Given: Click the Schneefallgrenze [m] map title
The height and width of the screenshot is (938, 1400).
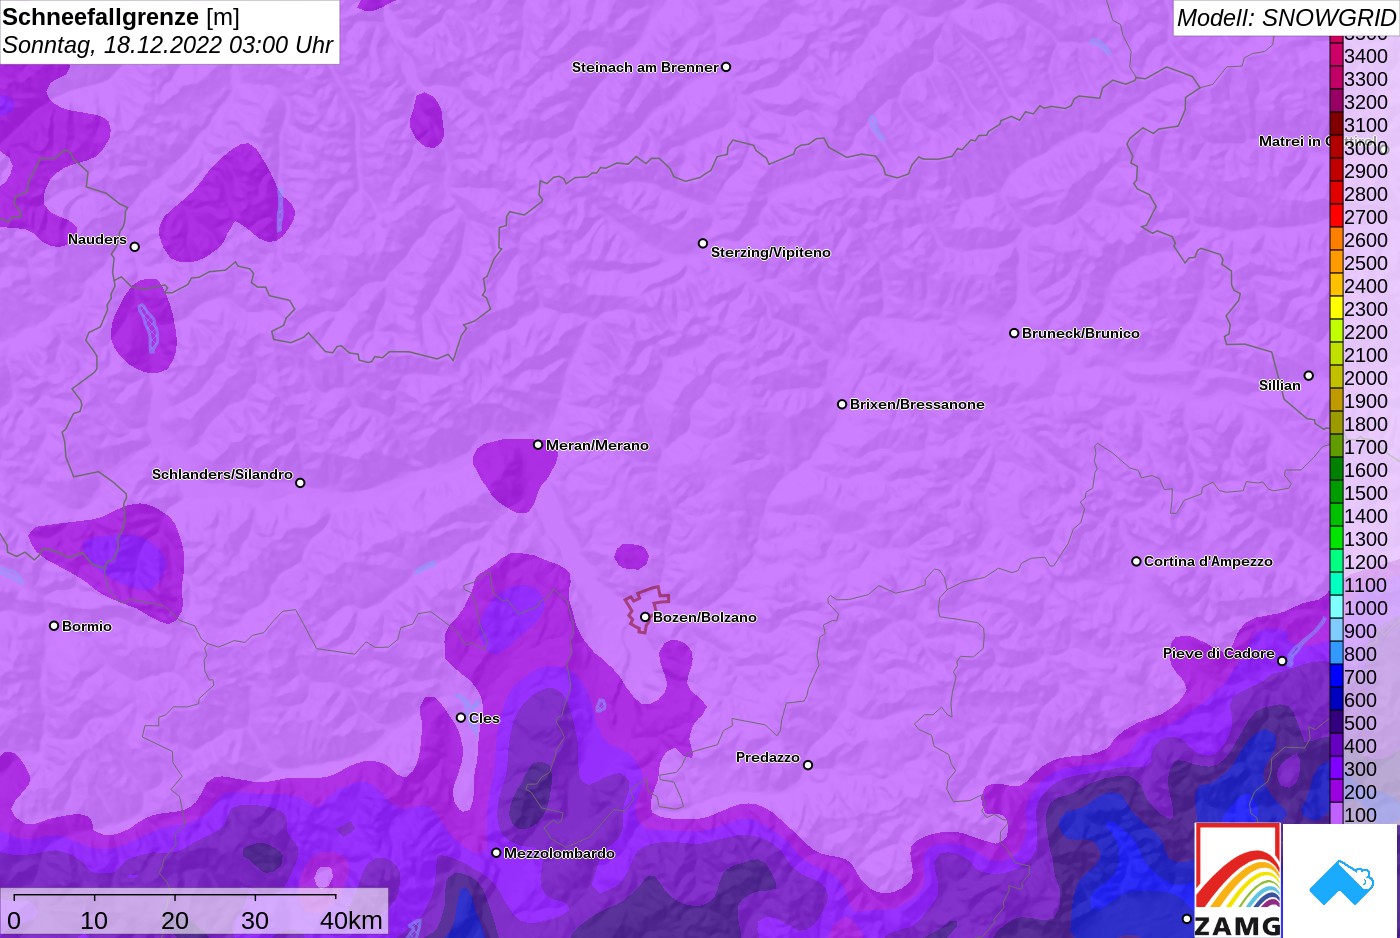Looking at the screenshot, I should click(x=121, y=17).
